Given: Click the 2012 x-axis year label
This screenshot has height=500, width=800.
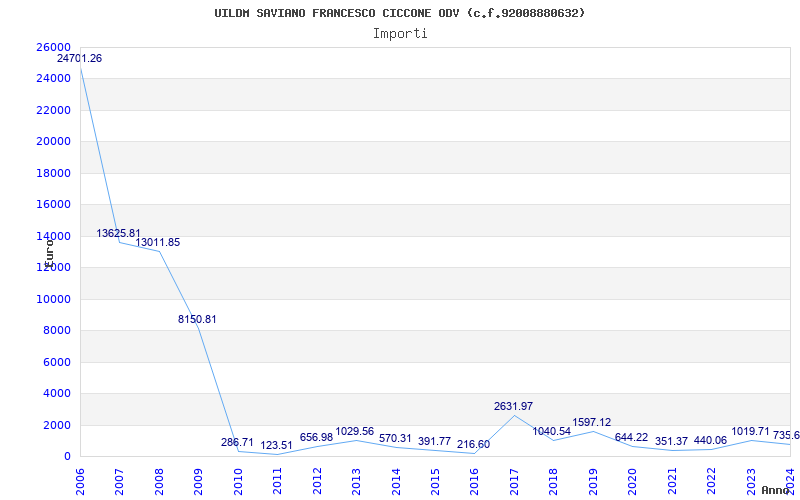Looking at the screenshot, I should pyautogui.click(x=317, y=481).
